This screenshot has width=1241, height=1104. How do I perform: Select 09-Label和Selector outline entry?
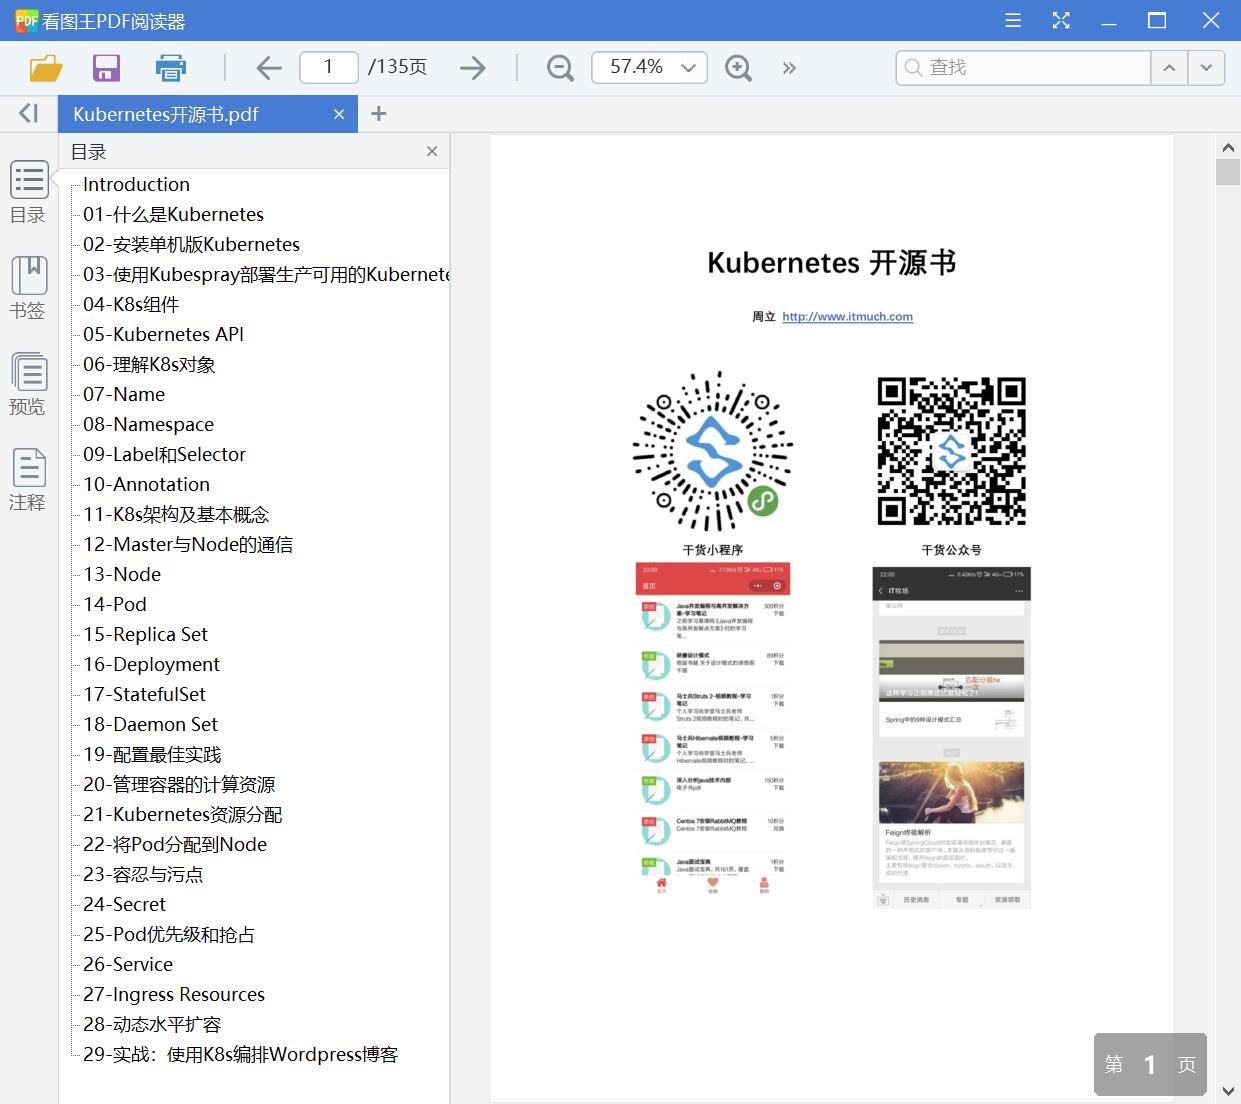pos(164,454)
